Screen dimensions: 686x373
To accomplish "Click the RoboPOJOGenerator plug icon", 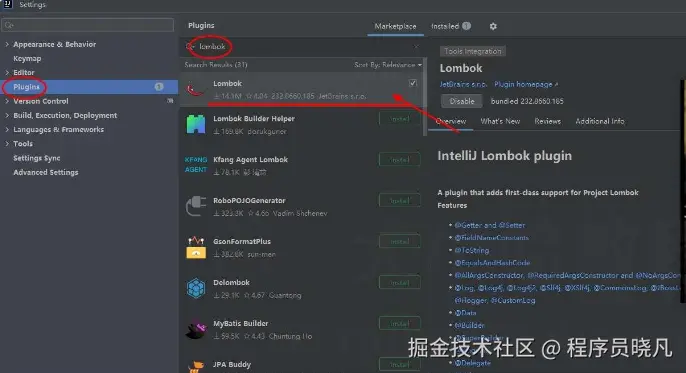I will (196, 206).
